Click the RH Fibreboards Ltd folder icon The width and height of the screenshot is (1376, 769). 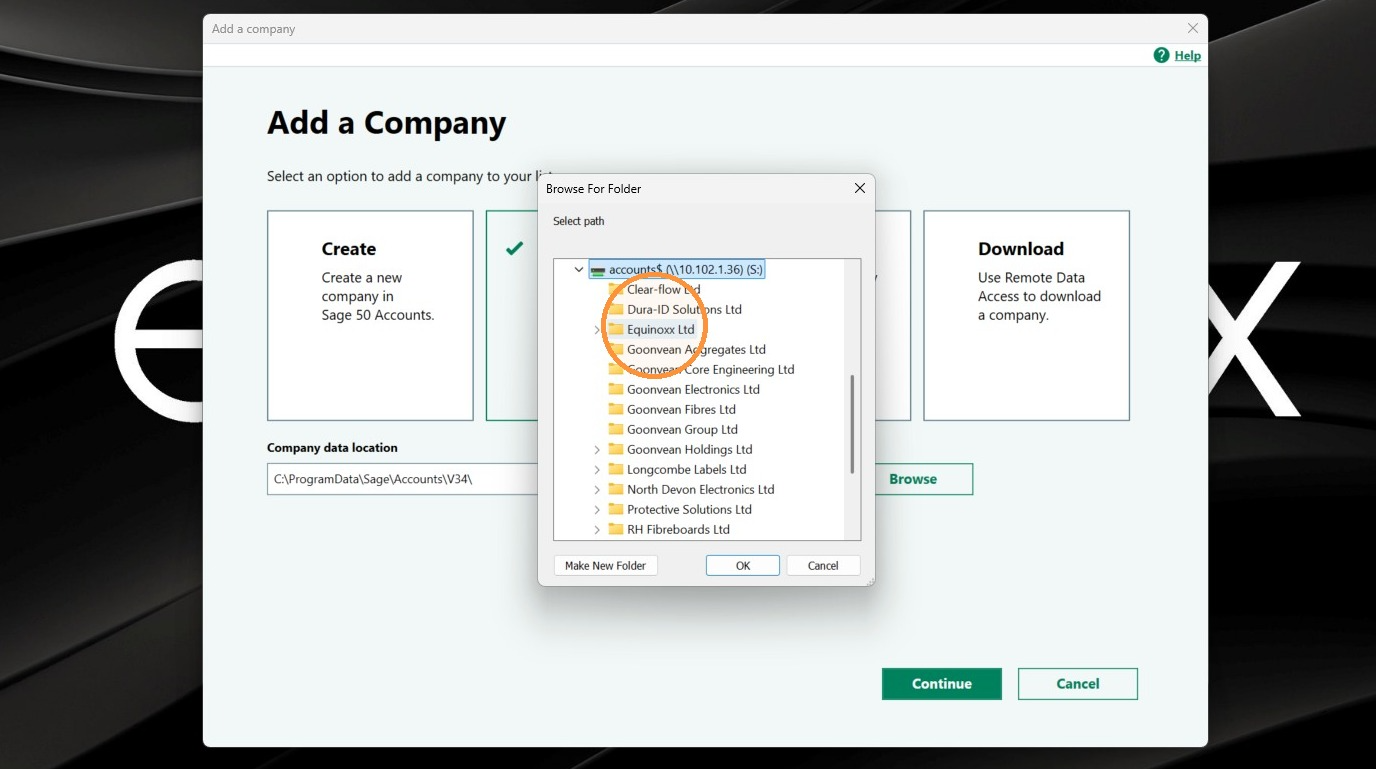coord(616,529)
